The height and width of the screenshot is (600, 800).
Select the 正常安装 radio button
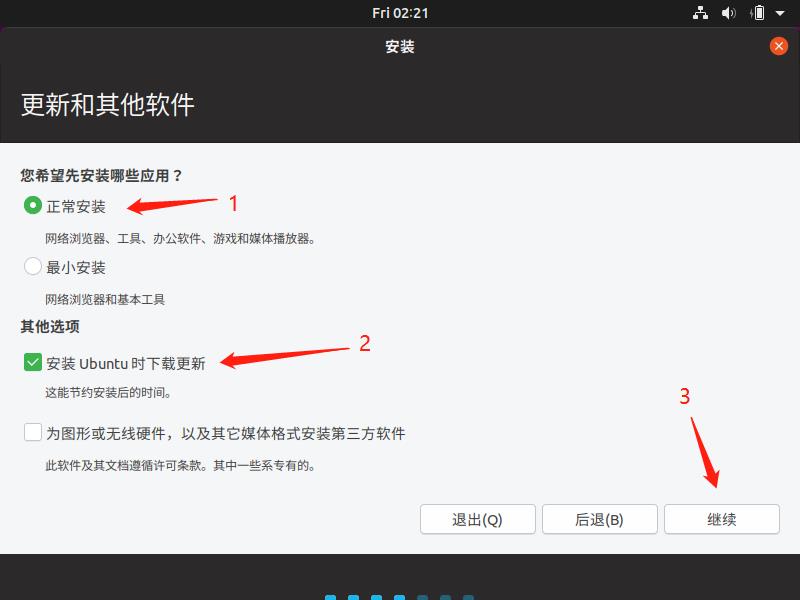33,206
